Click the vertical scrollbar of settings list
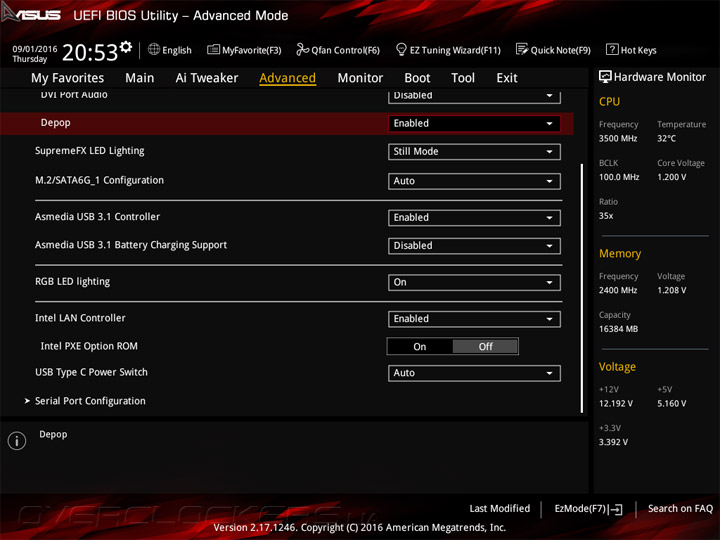Image resolution: width=720 pixels, height=540 pixels. click(582, 288)
